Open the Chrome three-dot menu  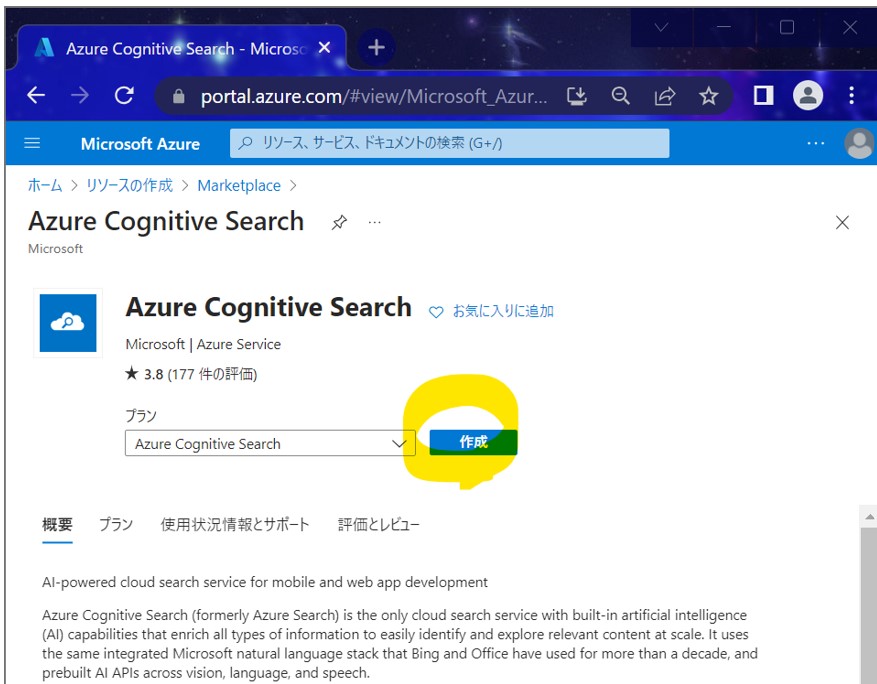pos(851,96)
